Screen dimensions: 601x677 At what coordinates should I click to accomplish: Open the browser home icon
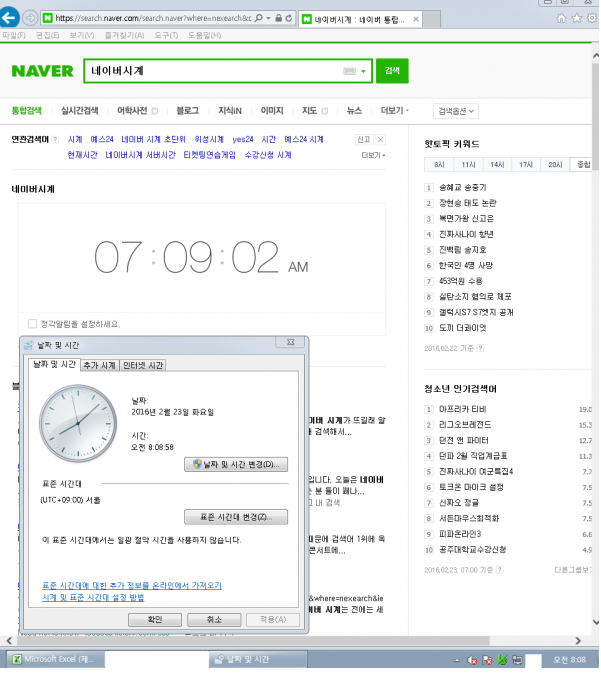[x=561, y=18]
